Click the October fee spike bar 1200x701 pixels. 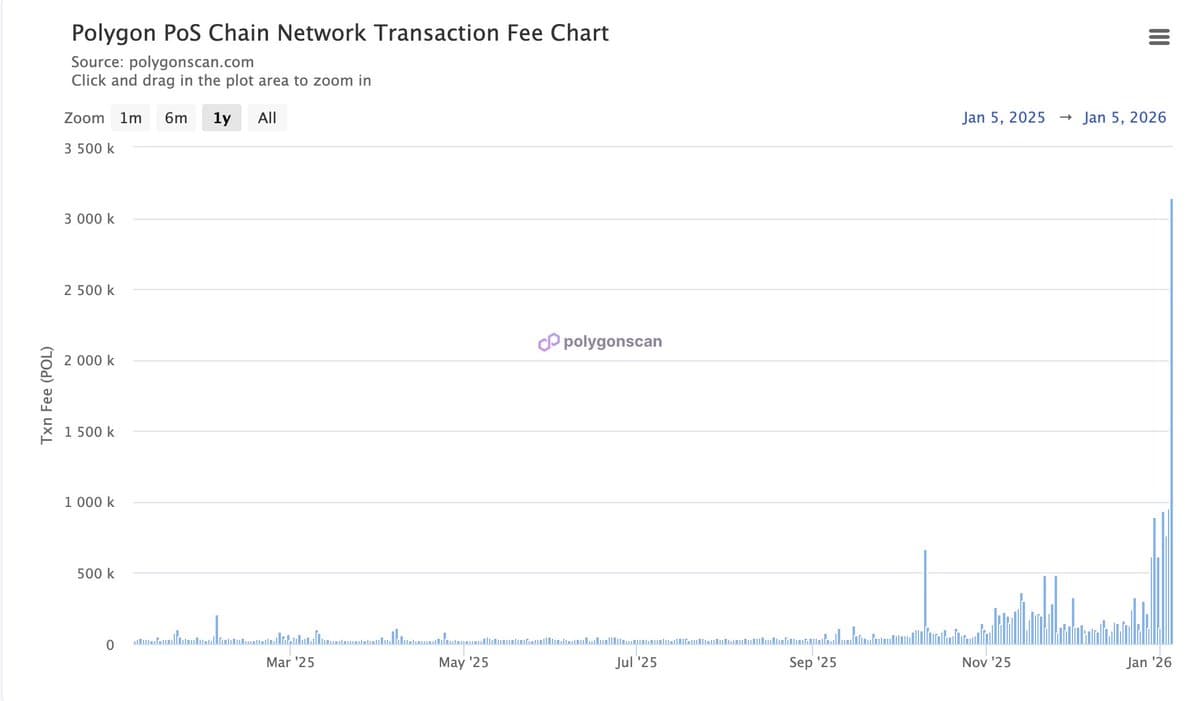point(925,595)
